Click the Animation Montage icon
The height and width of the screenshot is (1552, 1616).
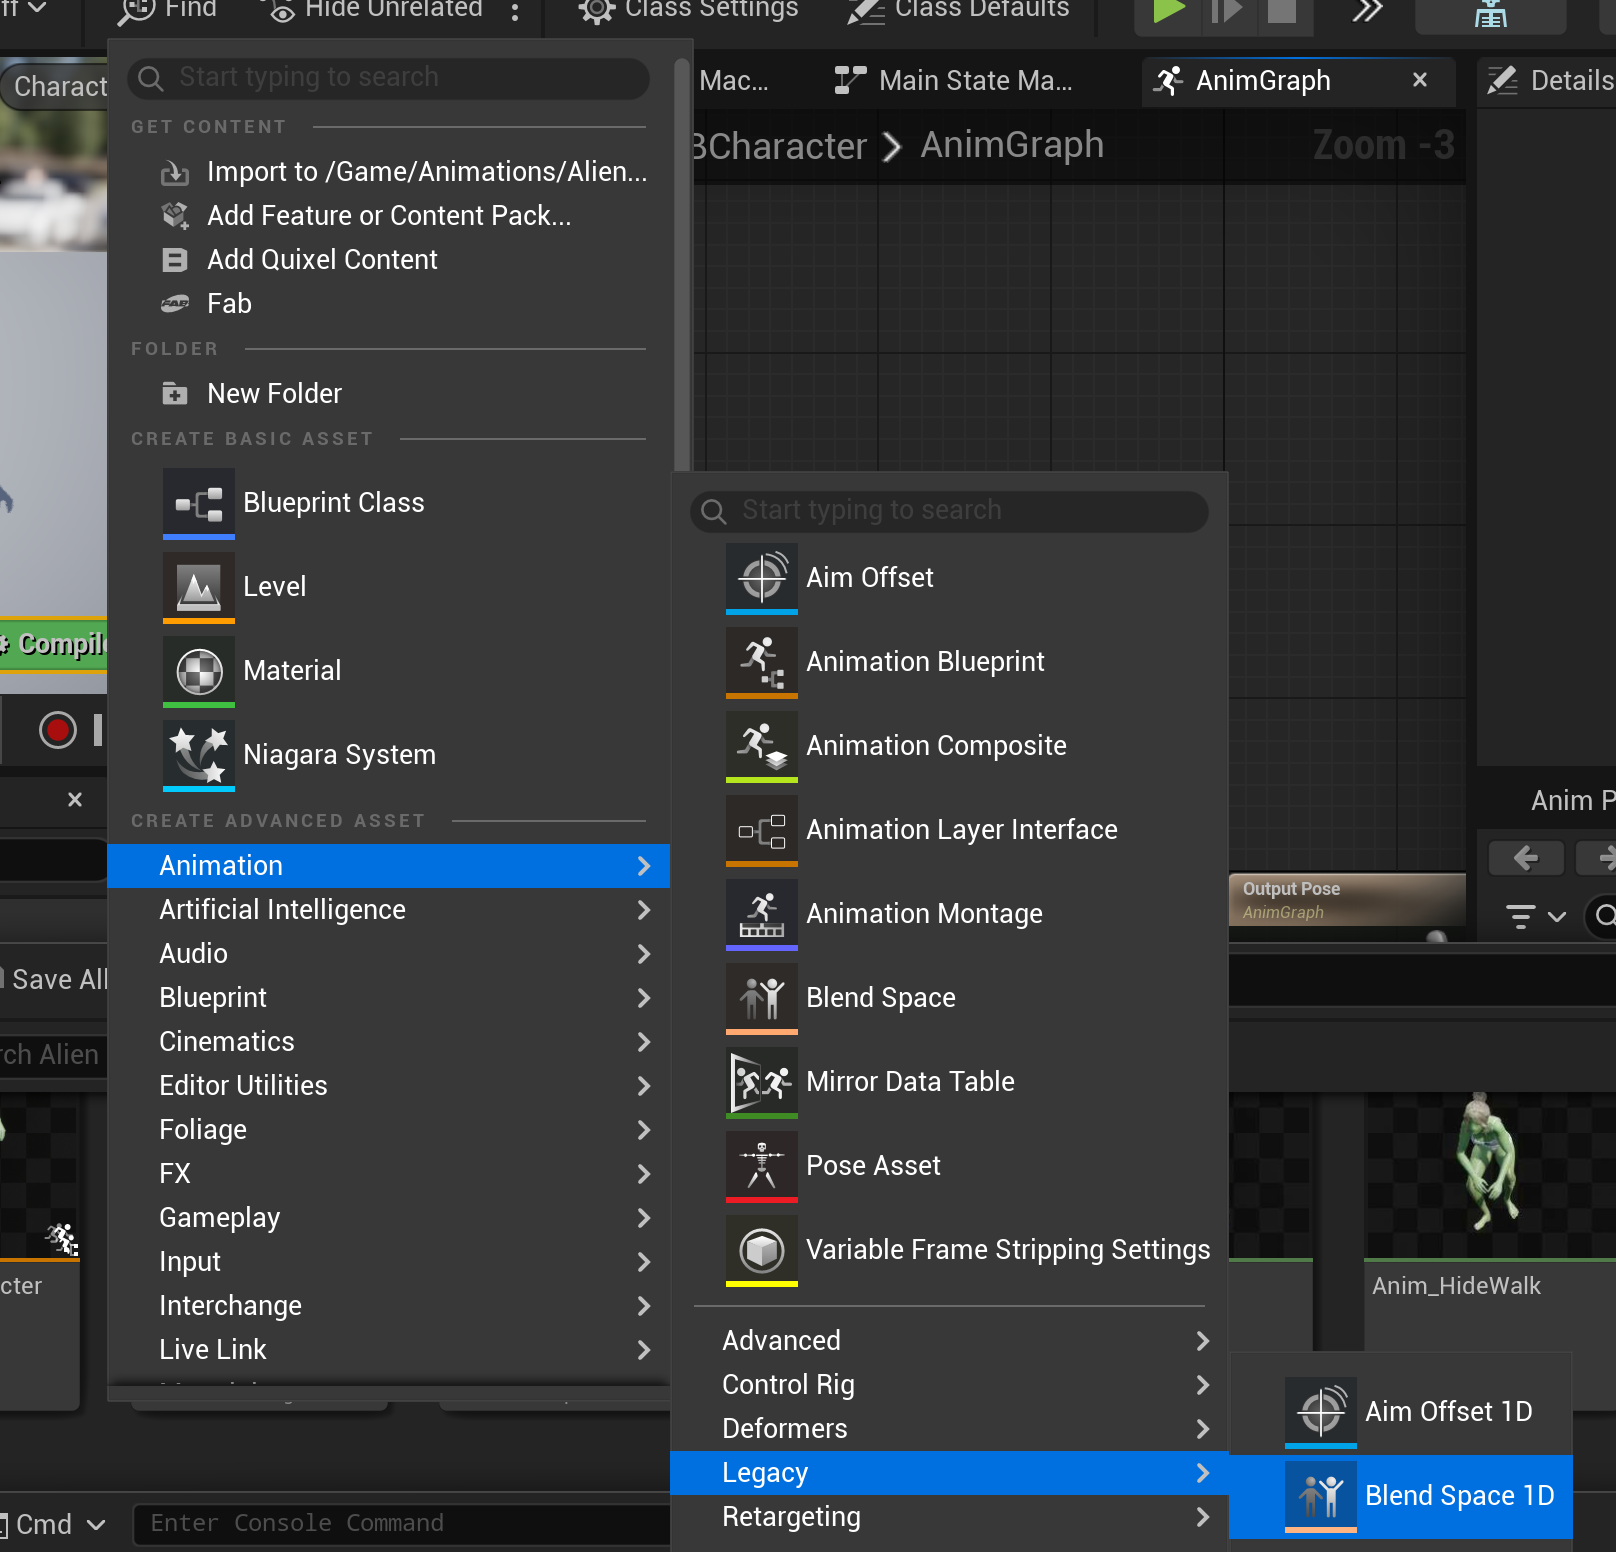tap(762, 914)
